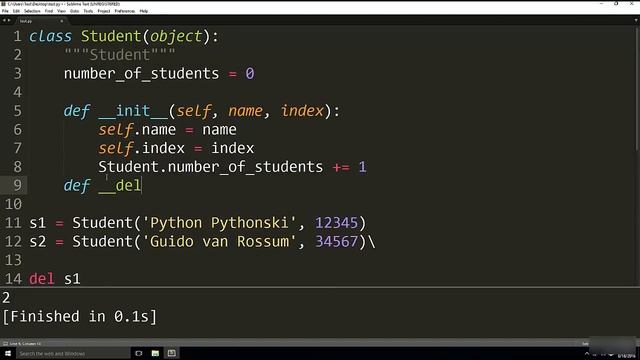Click the 'index' parameter on line 5

(302, 111)
